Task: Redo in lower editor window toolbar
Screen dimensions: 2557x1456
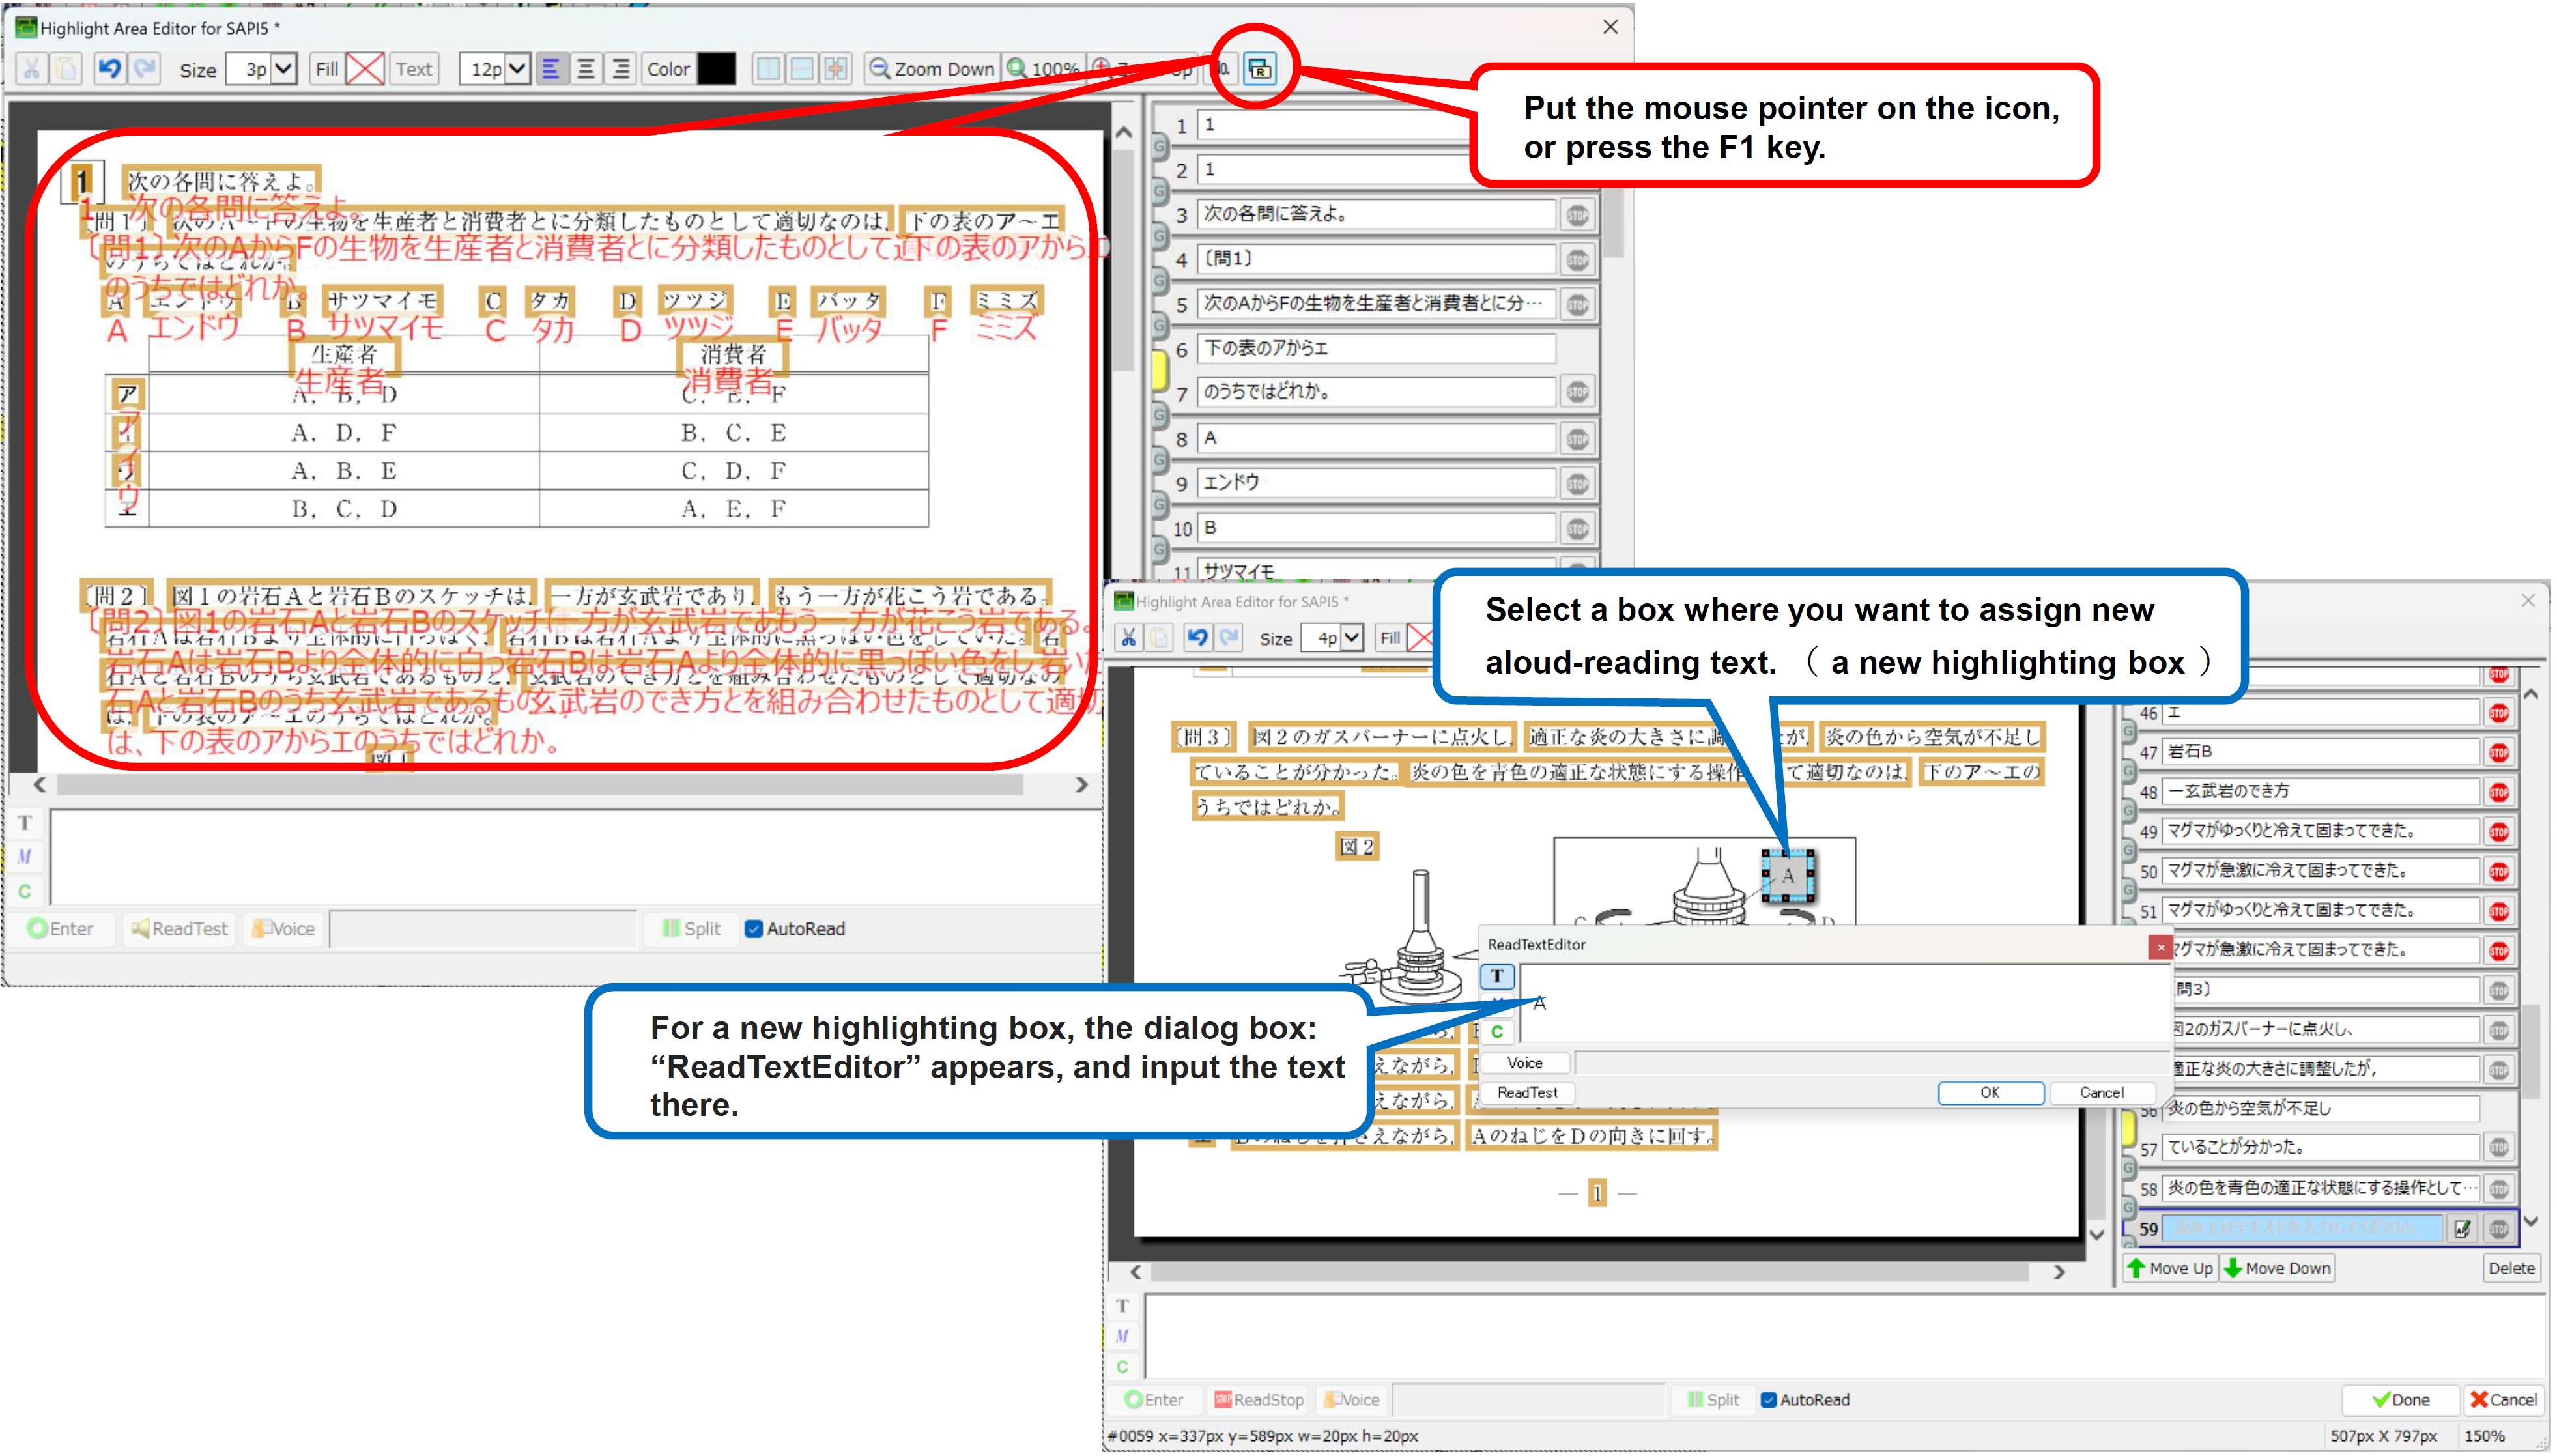Action: (1229, 638)
